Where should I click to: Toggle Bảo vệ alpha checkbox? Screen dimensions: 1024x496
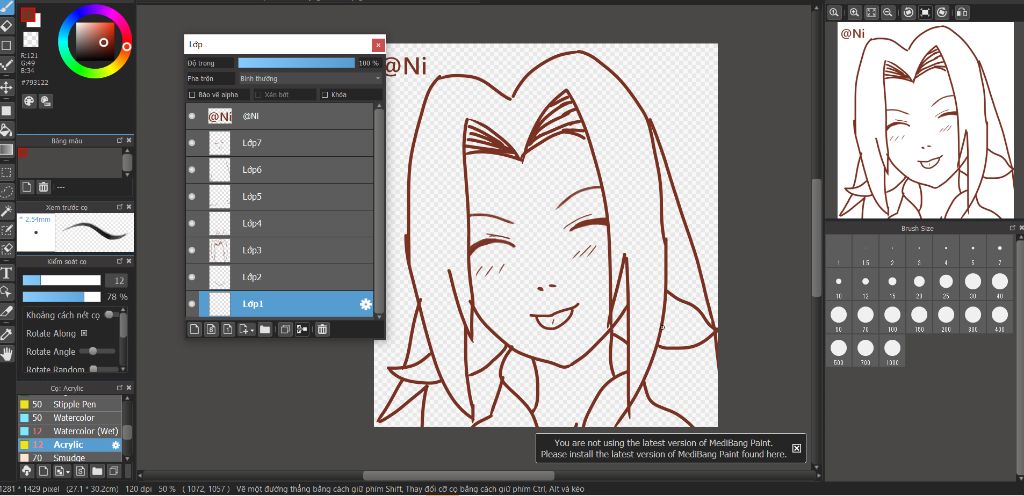pos(192,95)
